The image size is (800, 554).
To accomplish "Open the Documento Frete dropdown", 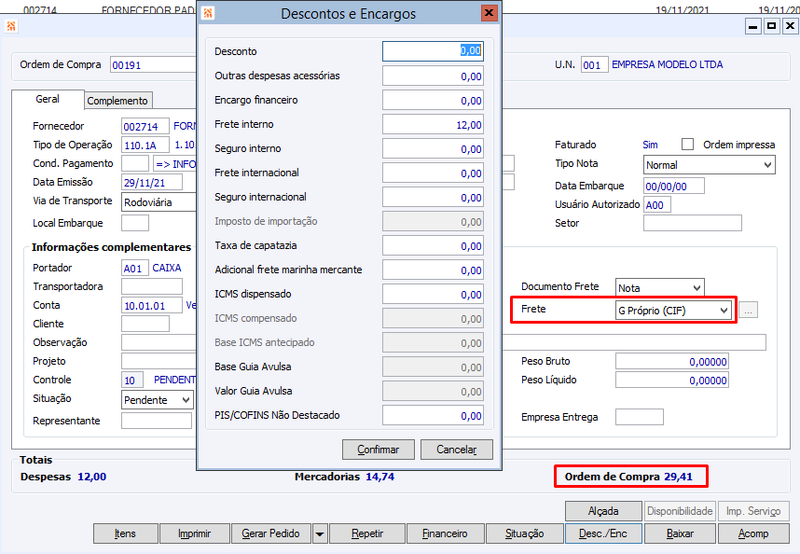I will click(659, 288).
